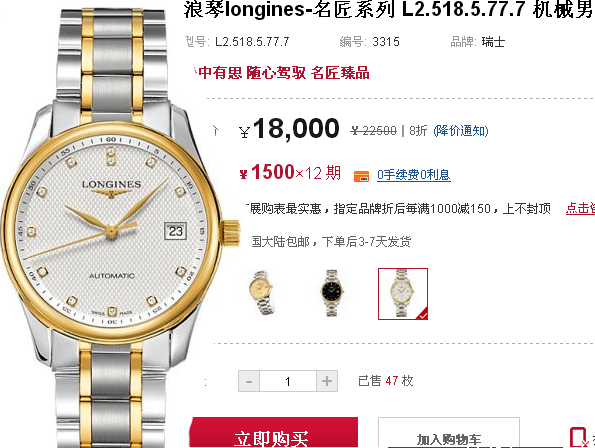The height and width of the screenshot is (448, 595).
Task: Click the ¥1500×12期 installment price text
Action: (x=290, y=173)
